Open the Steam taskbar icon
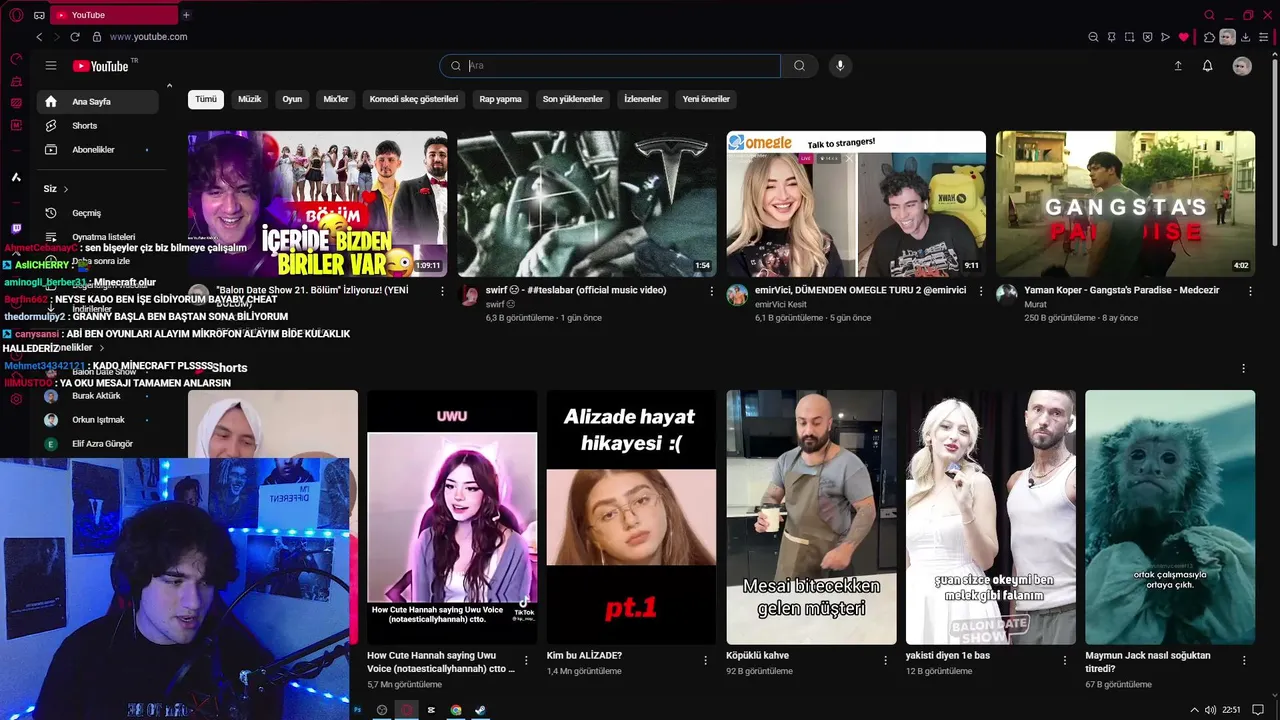Viewport: 1280px width, 720px height. [480, 710]
